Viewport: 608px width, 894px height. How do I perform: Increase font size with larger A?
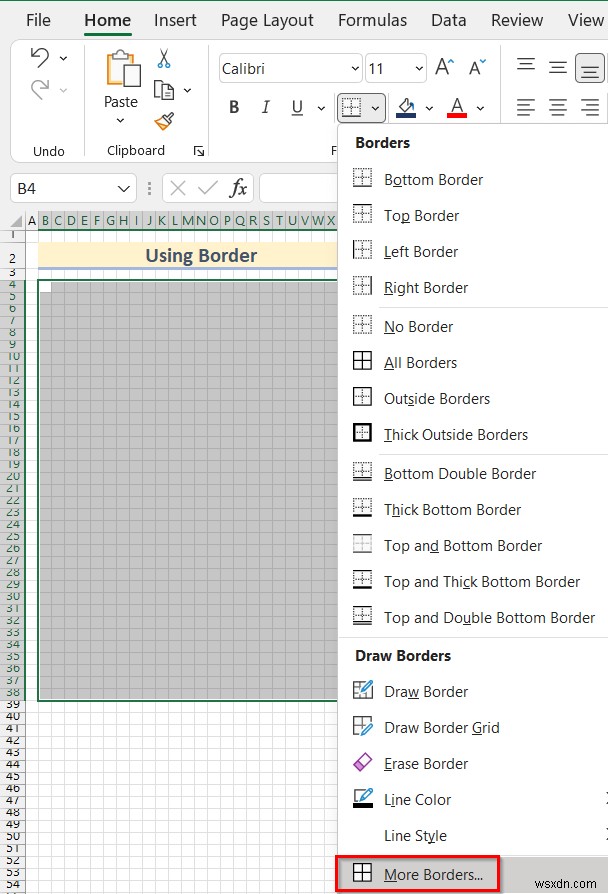[444, 67]
